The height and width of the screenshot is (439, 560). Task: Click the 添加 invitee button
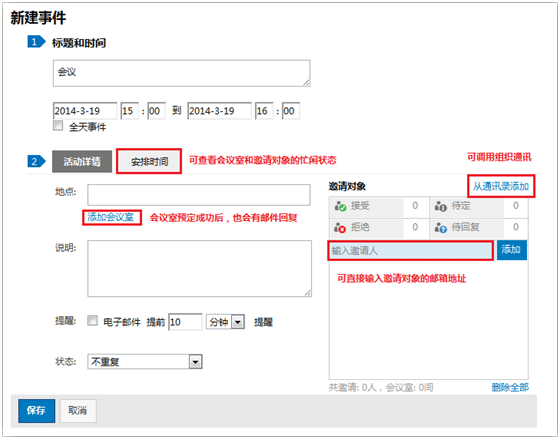click(x=511, y=250)
